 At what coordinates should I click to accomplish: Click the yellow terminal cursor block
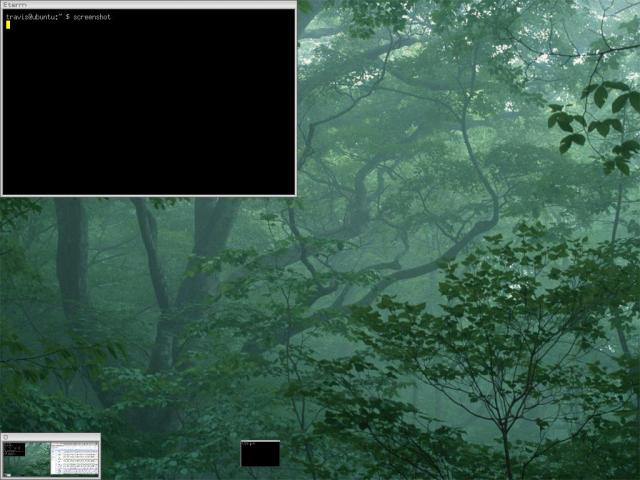pyautogui.click(x=8, y=25)
